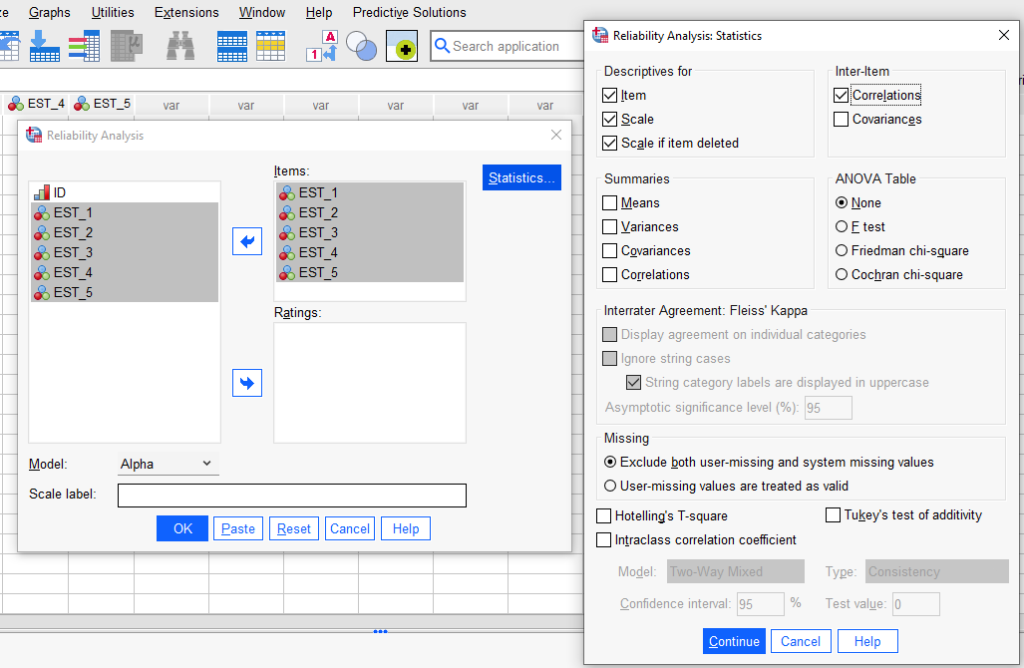
Task: Enable Inter-Item Covariances checkbox
Action: (x=841, y=120)
